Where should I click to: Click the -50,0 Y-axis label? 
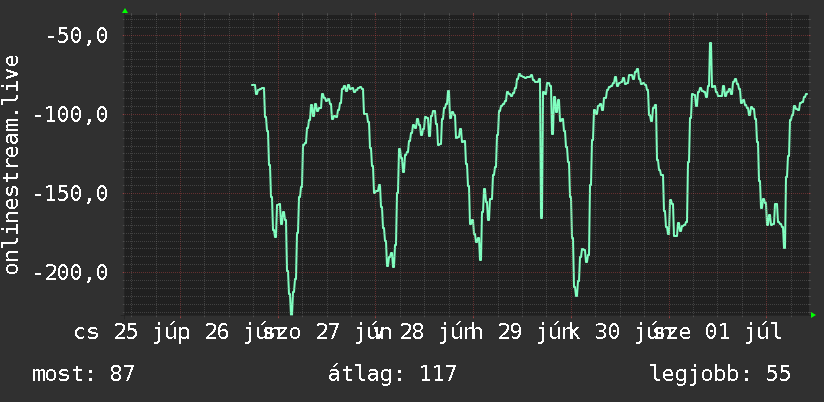(77, 36)
